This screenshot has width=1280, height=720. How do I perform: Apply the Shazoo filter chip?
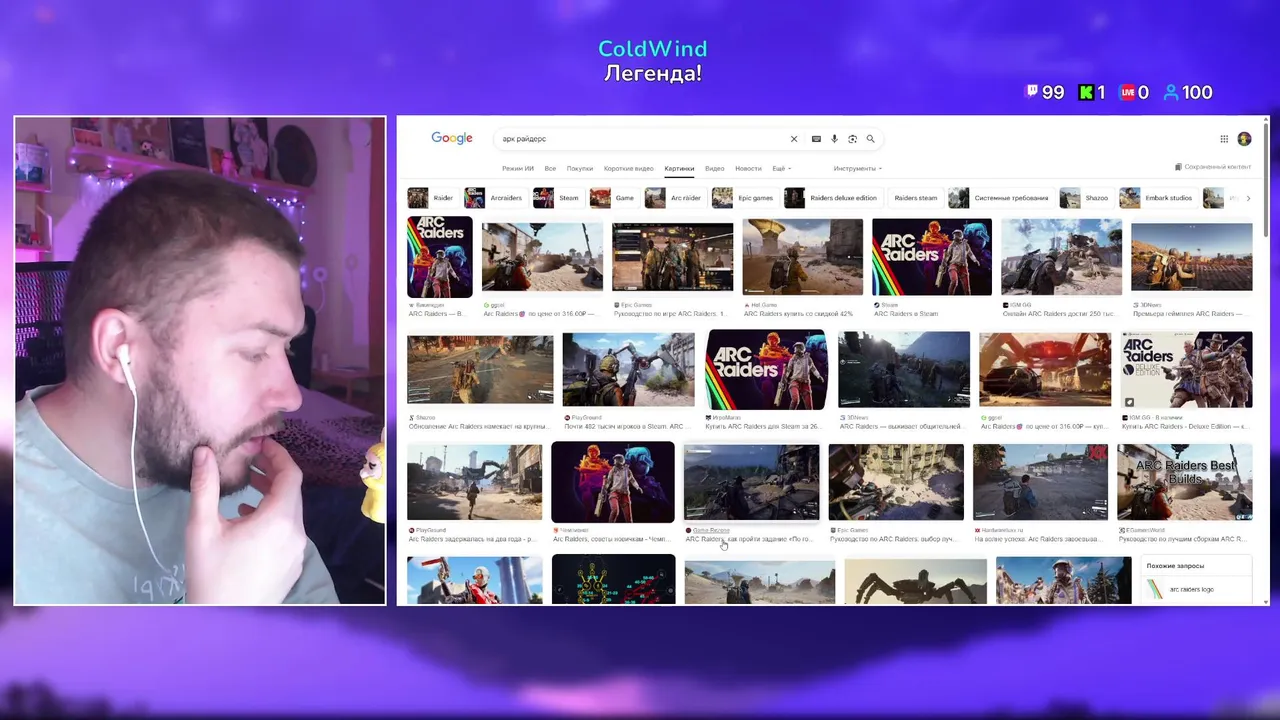pos(1085,198)
